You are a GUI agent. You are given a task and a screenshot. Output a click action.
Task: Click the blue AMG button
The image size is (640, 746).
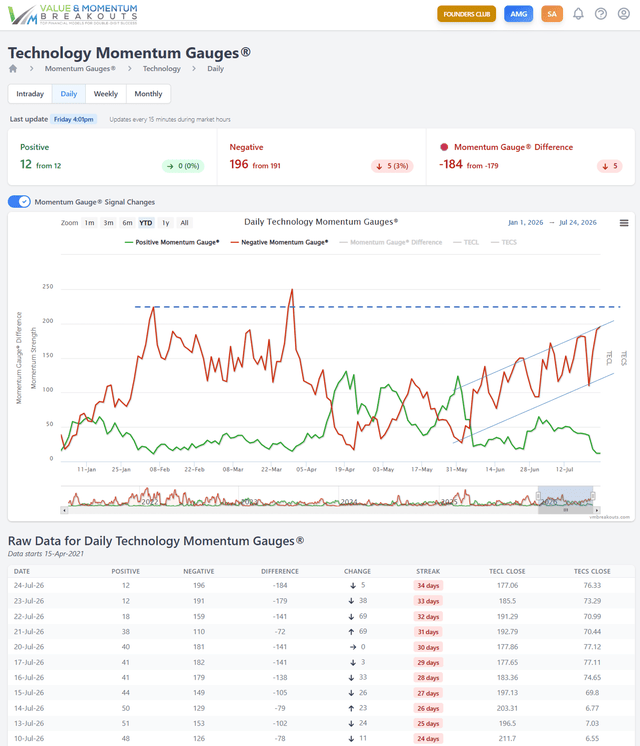(x=519, y=14)
